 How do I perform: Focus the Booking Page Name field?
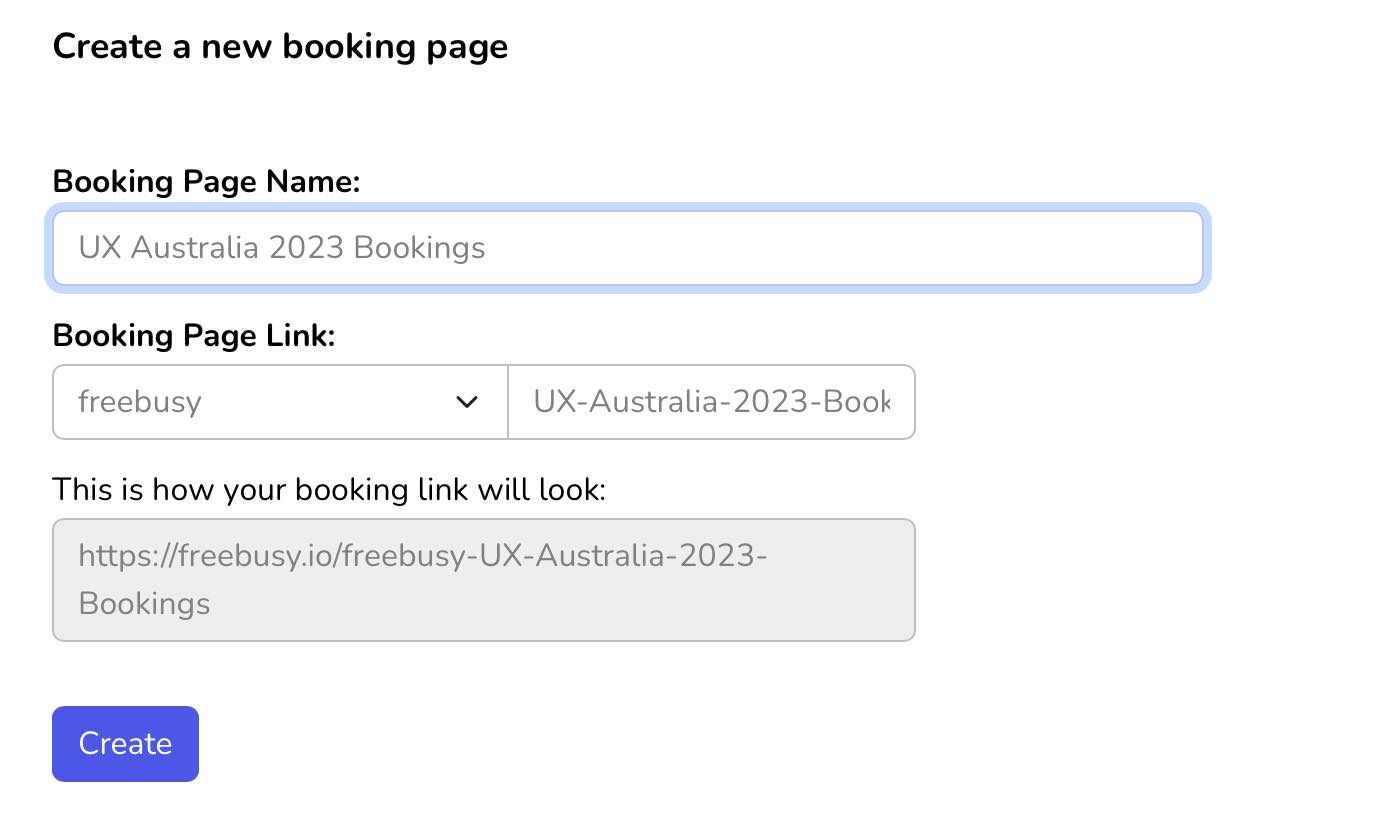tap(627, 247)
